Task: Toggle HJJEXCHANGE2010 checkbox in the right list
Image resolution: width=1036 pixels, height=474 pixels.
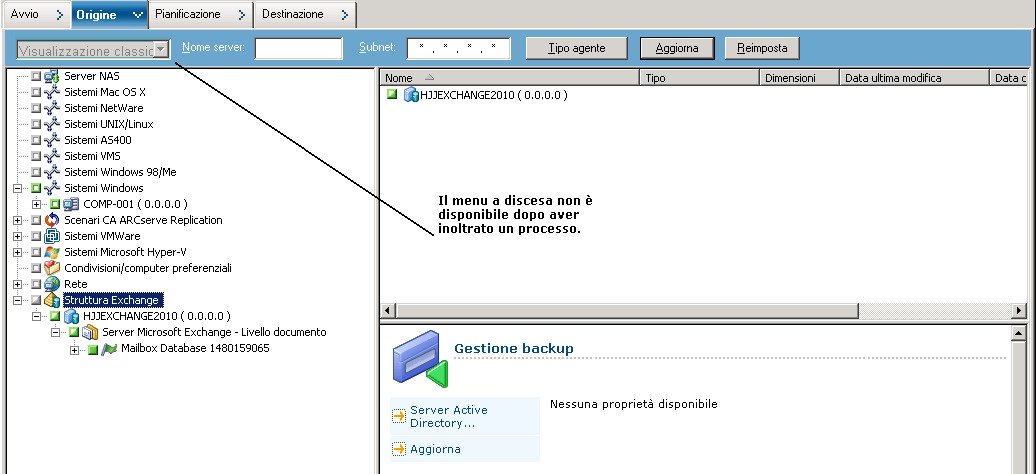Action: (x=392, y=95)
